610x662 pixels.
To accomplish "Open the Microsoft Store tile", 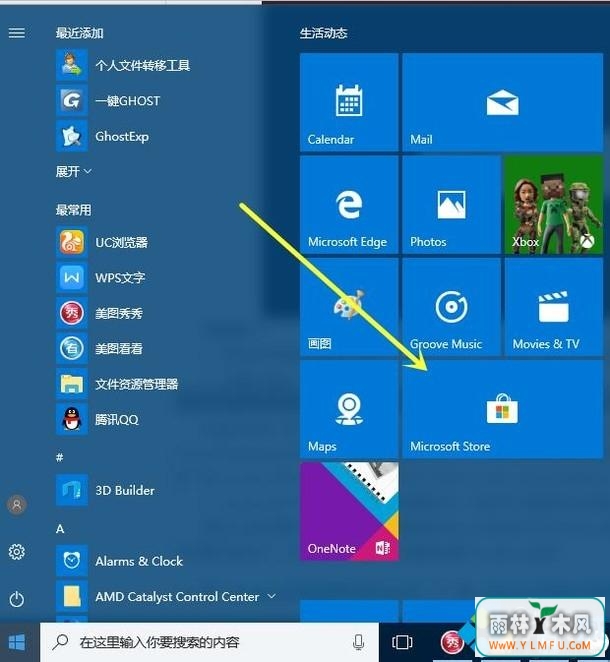I will click(x=502, y=409).
